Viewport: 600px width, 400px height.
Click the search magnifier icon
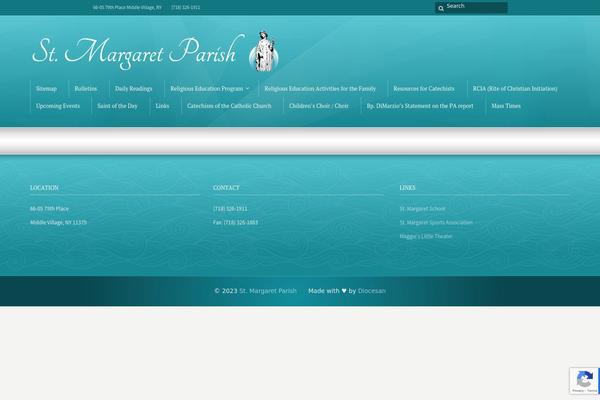[x=441, y=8]
